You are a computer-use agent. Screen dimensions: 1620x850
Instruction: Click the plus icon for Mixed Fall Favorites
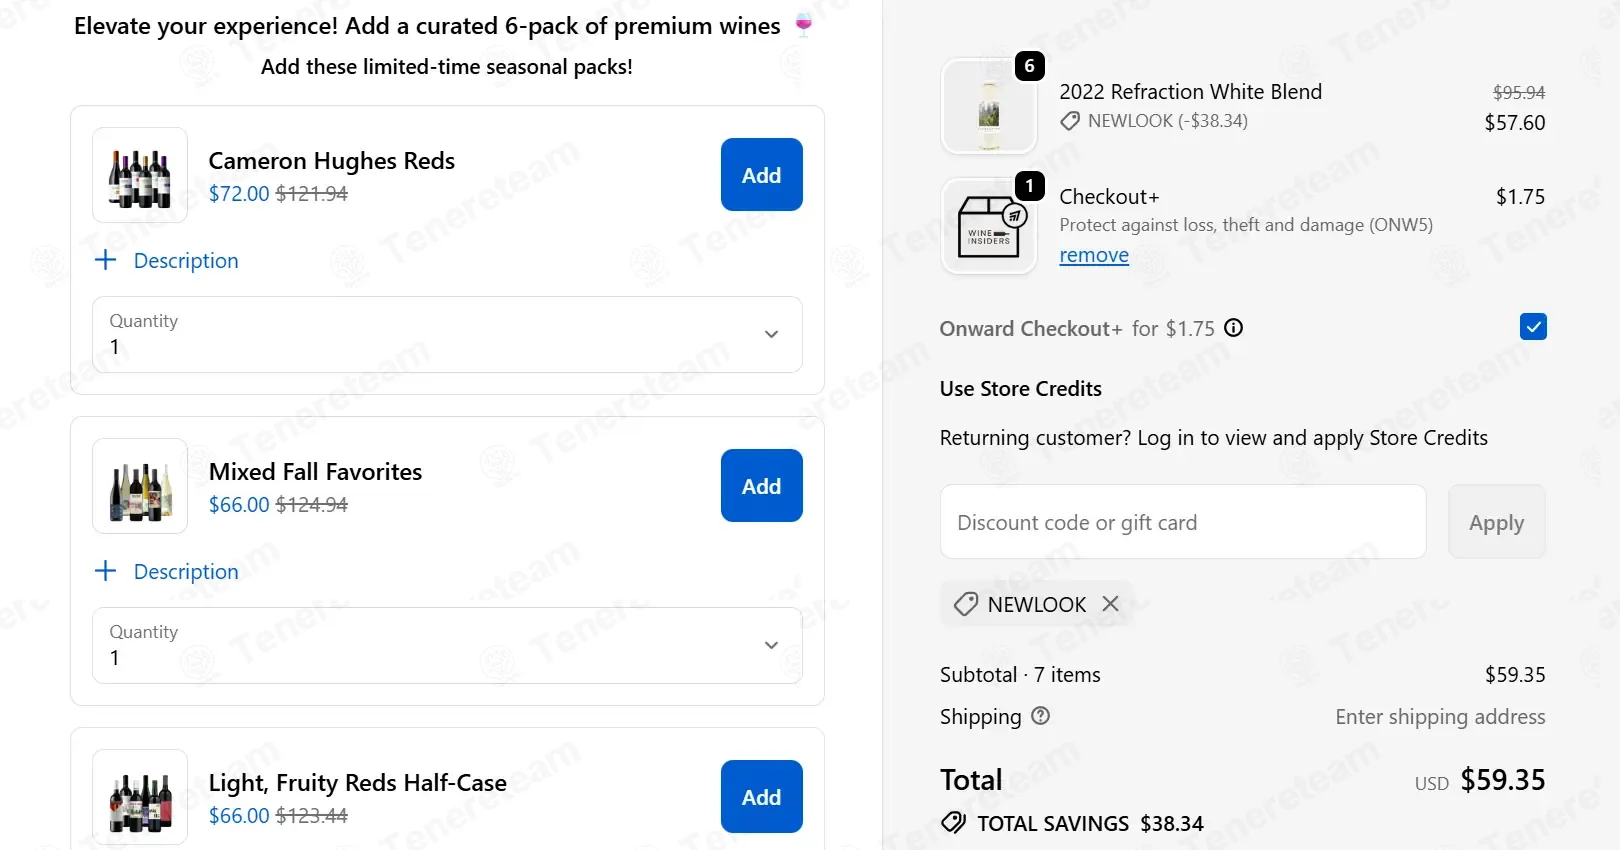coord(105,571)
